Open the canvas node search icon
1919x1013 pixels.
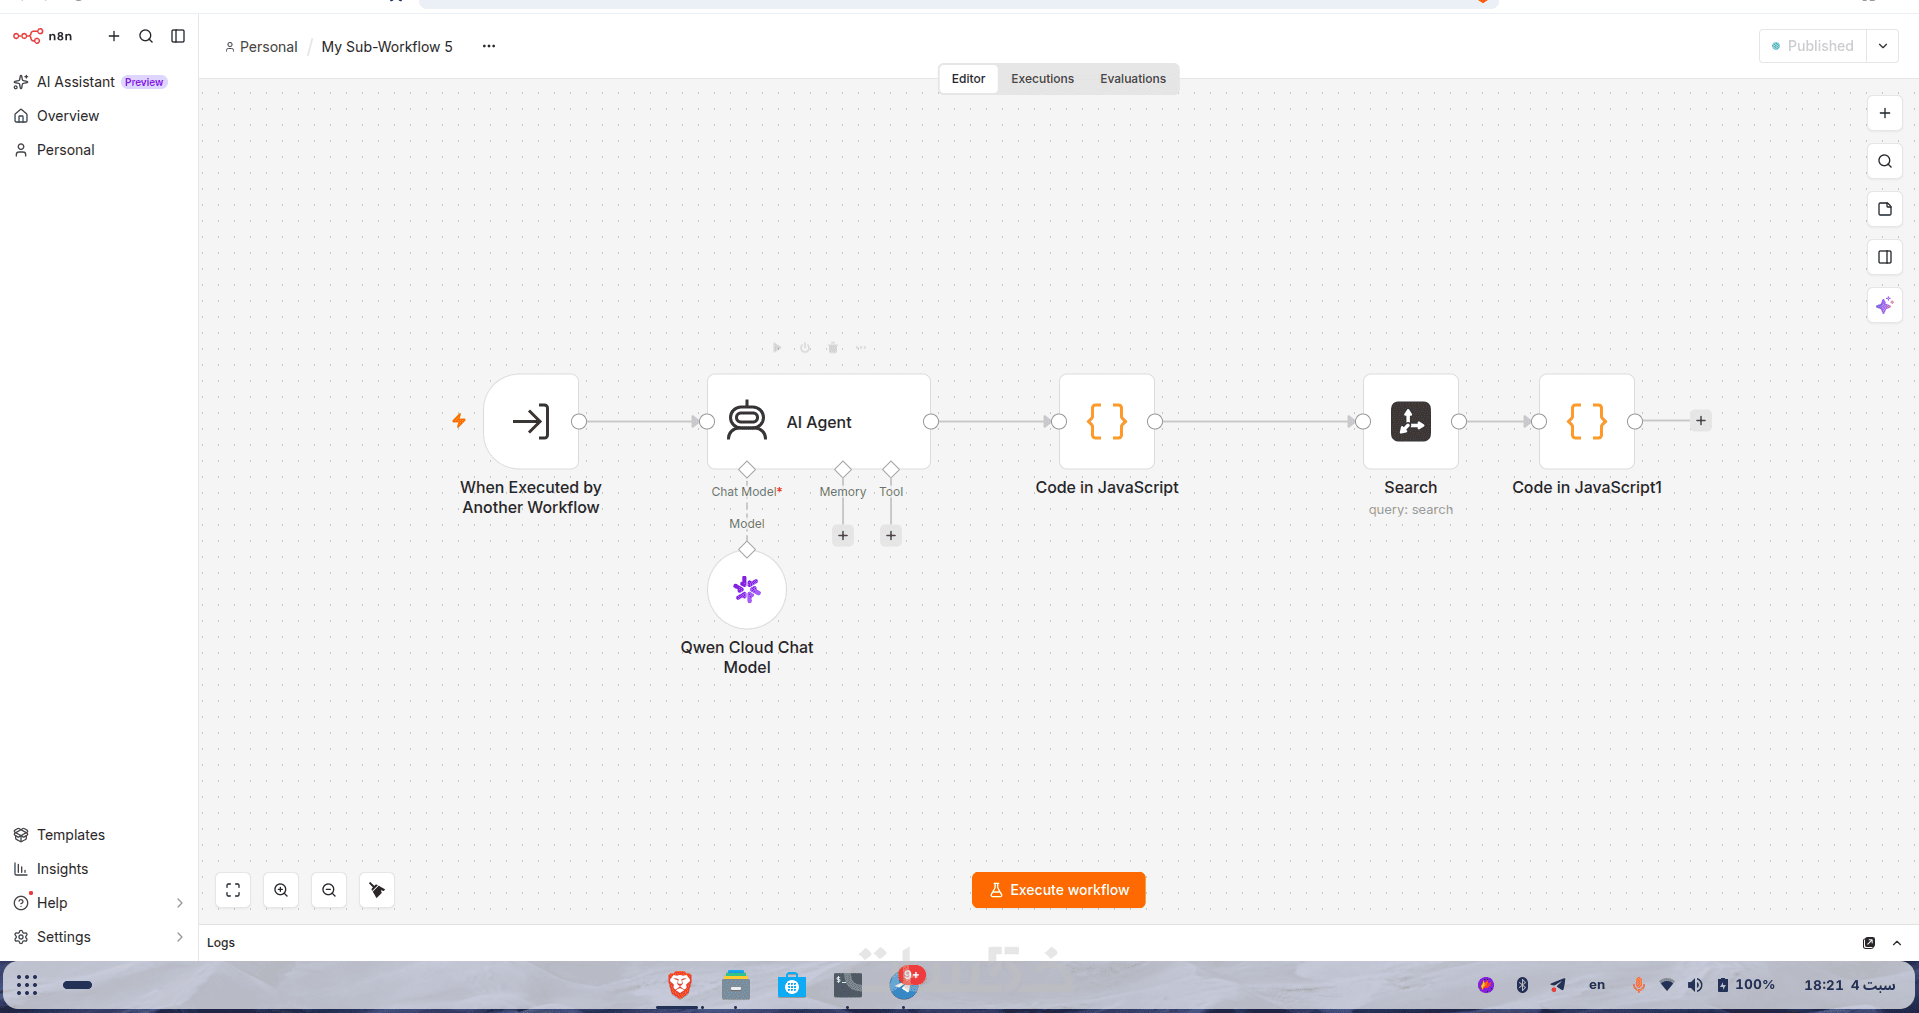[x=1884, y=161]
